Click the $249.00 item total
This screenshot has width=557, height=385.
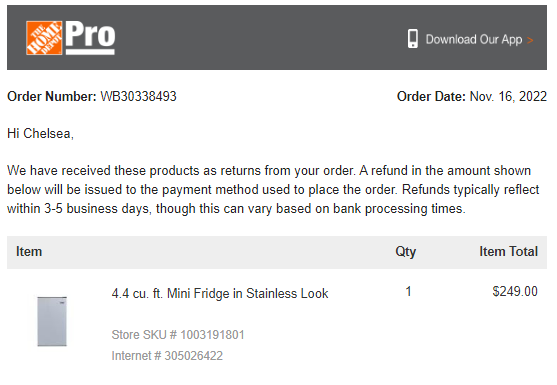(515, 292)
